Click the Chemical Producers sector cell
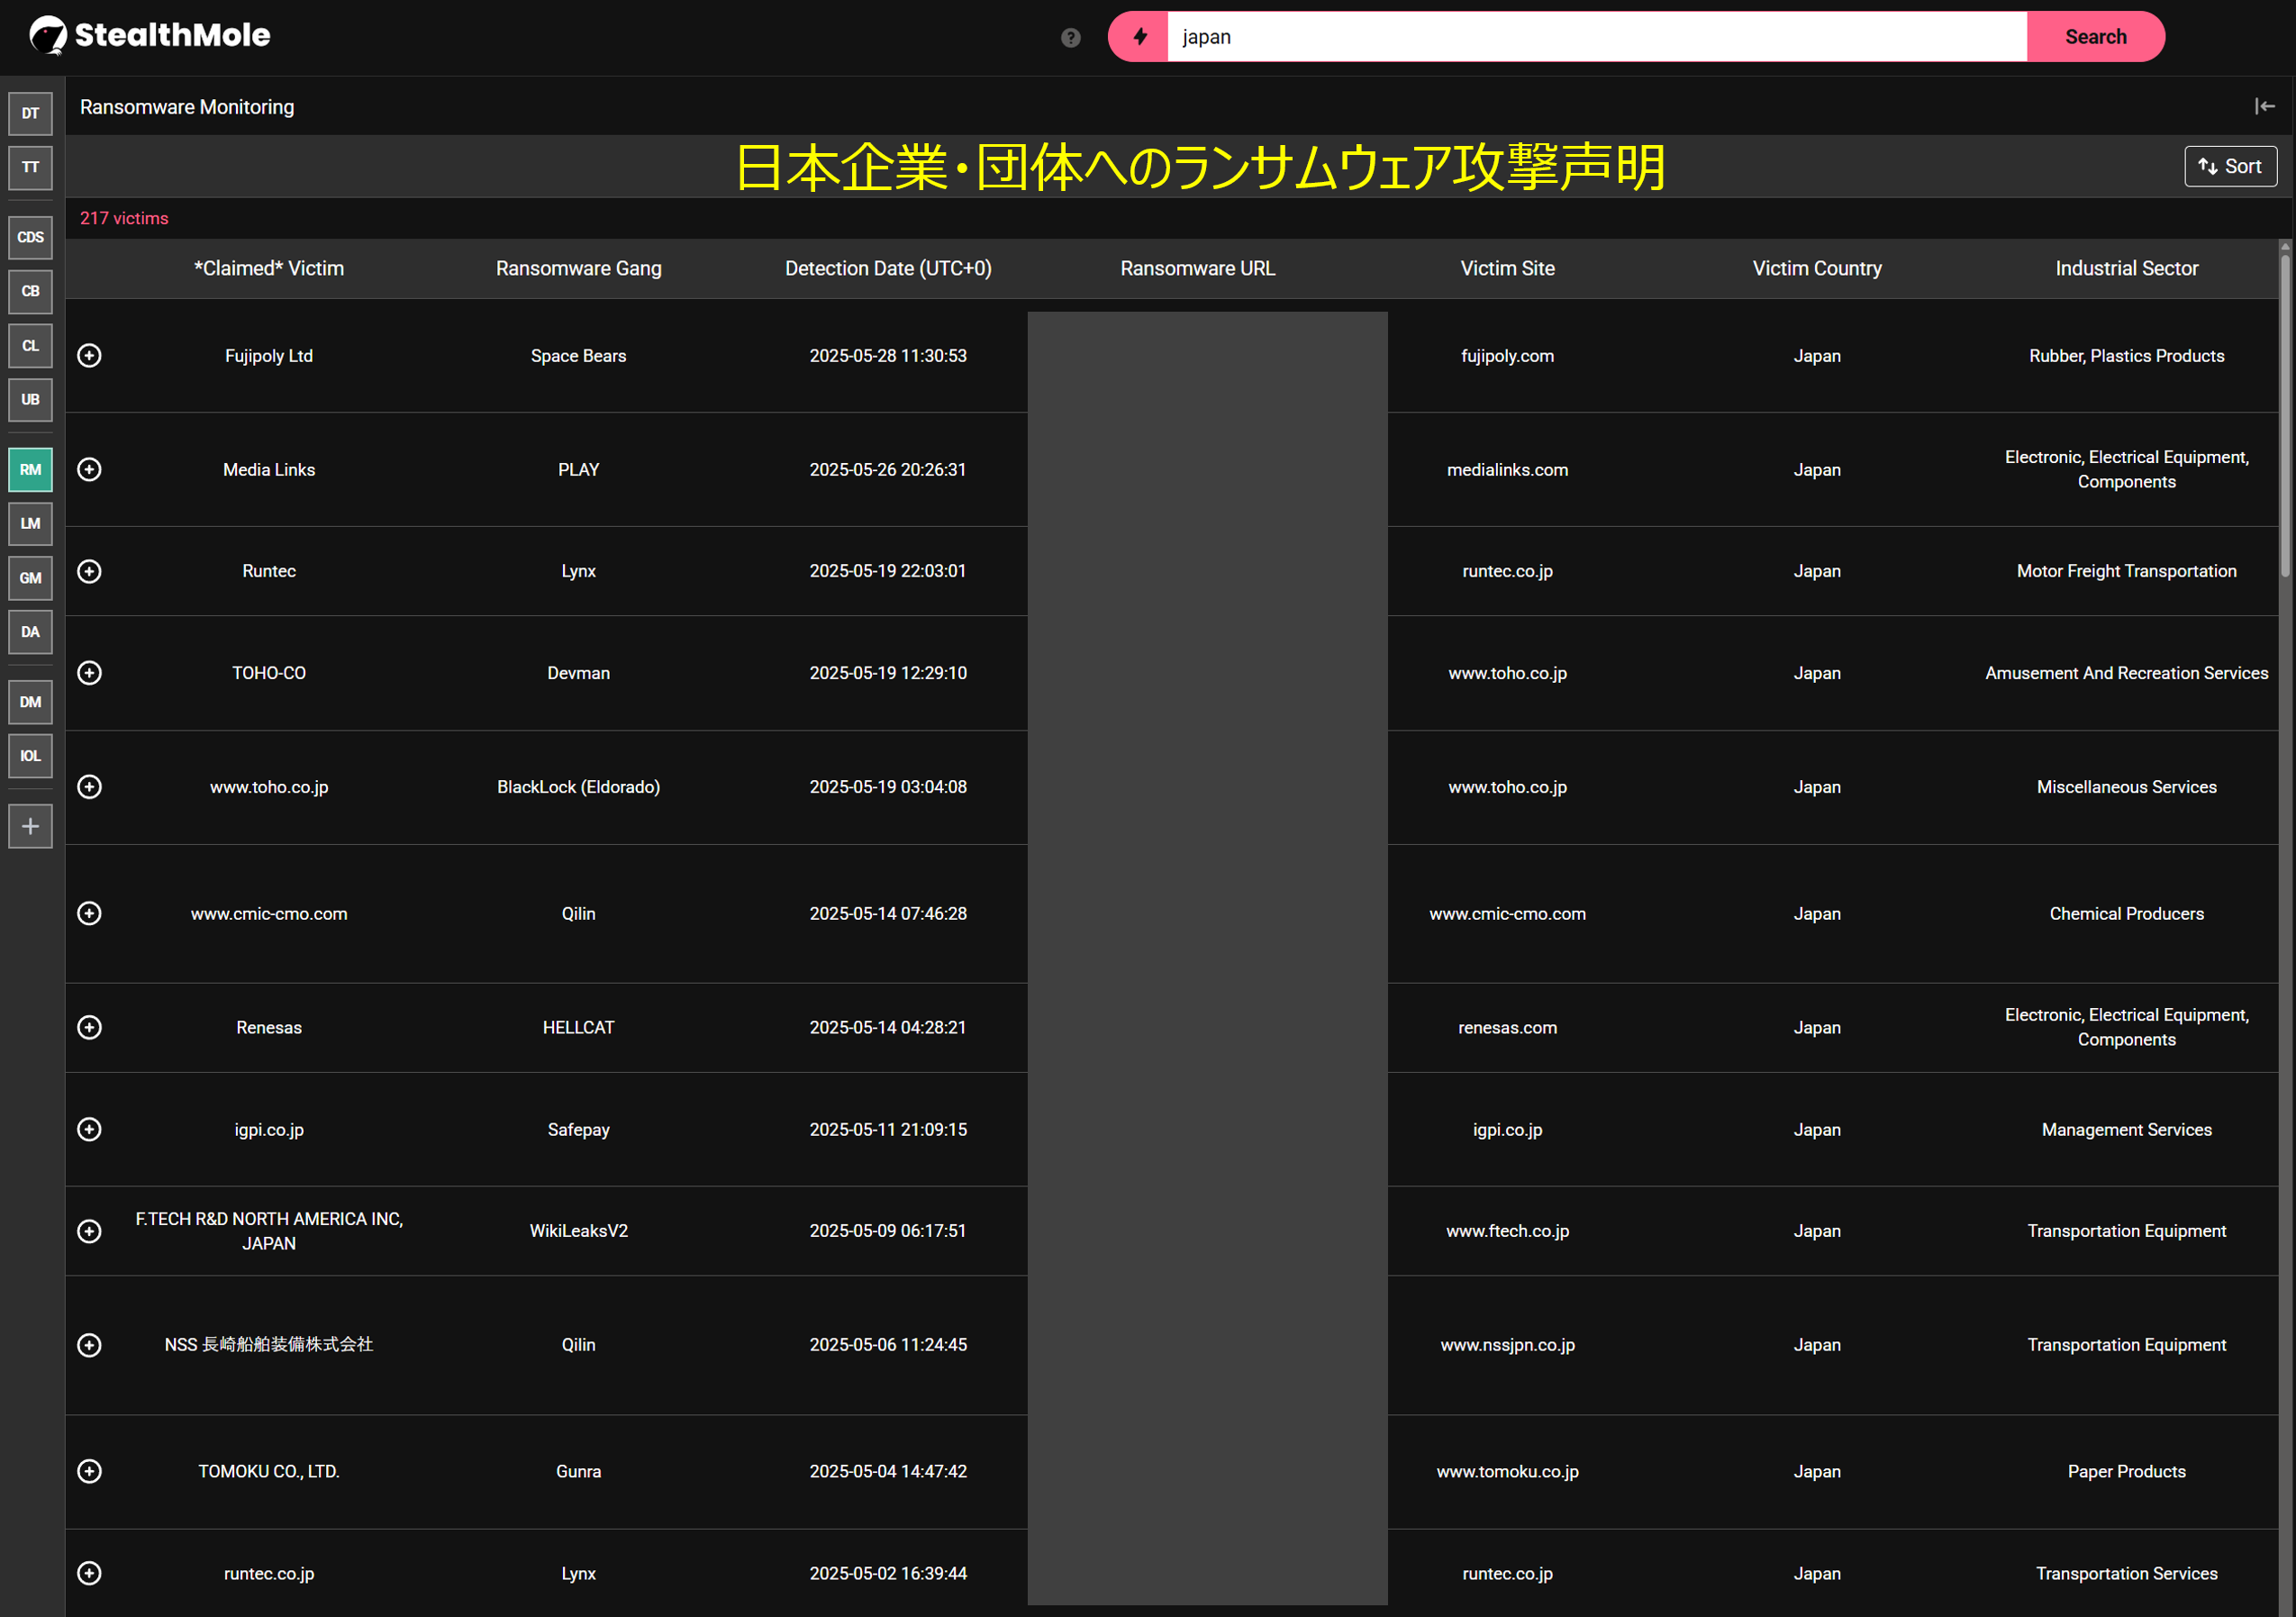Image resolution: width=2296 pixels, height=1617 pixels. tap(2126, 914)
